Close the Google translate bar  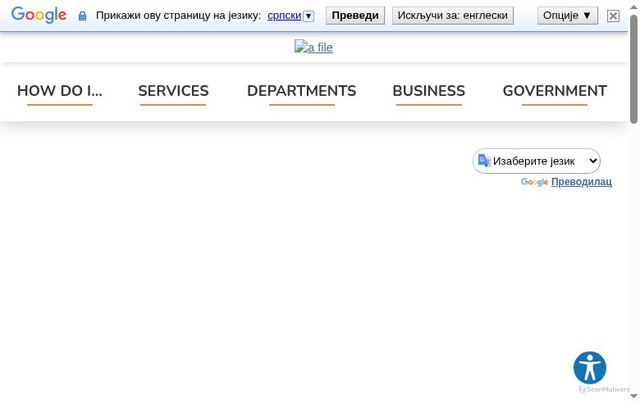613,16
